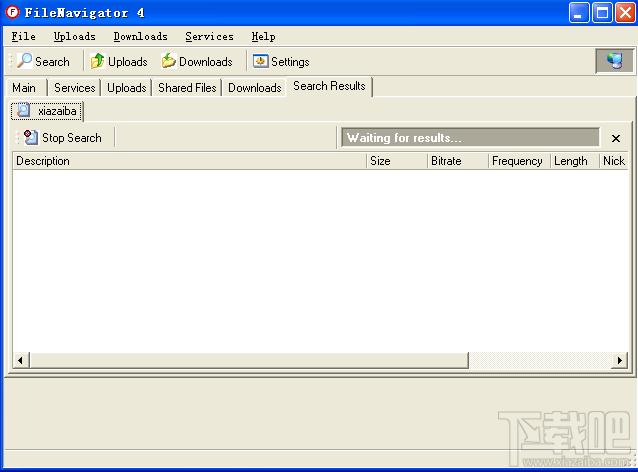Switch to the Uploads tab
The width and height of the screenshot is (638, 472).
(127, 87)
